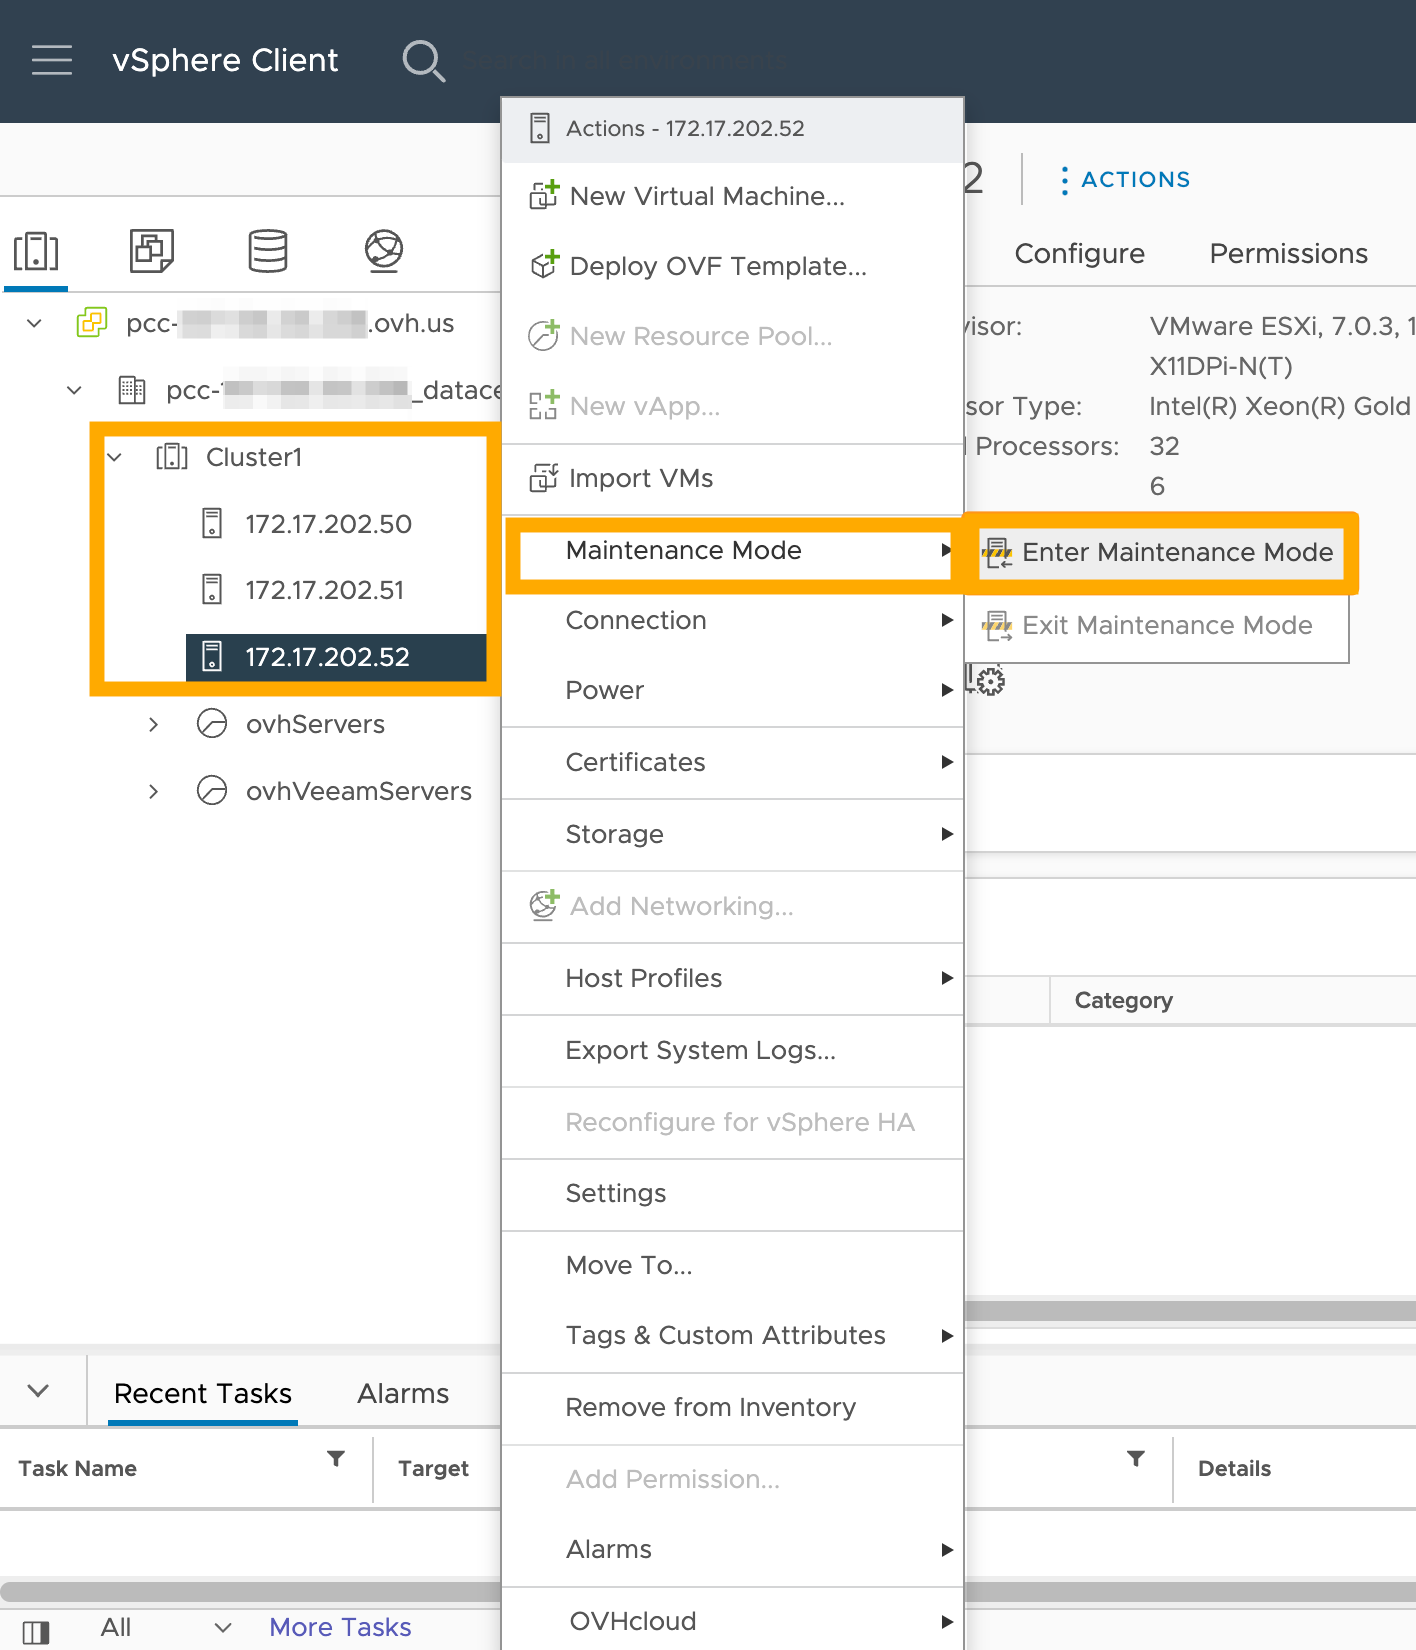Open the Certificates submenu

732,762
